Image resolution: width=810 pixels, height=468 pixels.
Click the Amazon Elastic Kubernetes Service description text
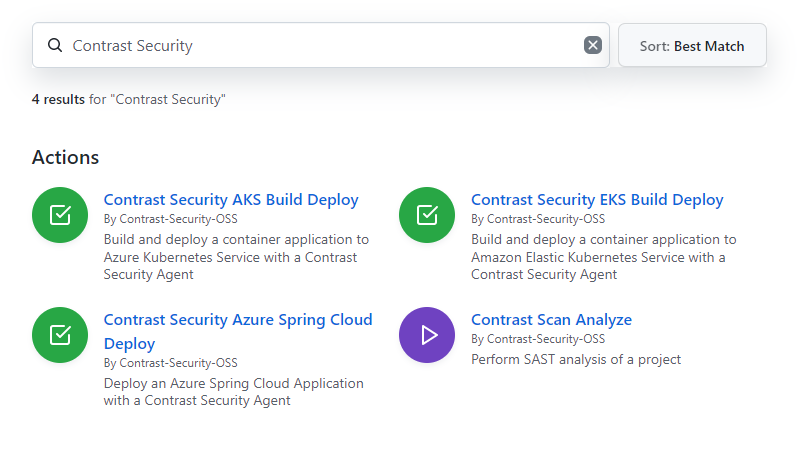point(603,257)
